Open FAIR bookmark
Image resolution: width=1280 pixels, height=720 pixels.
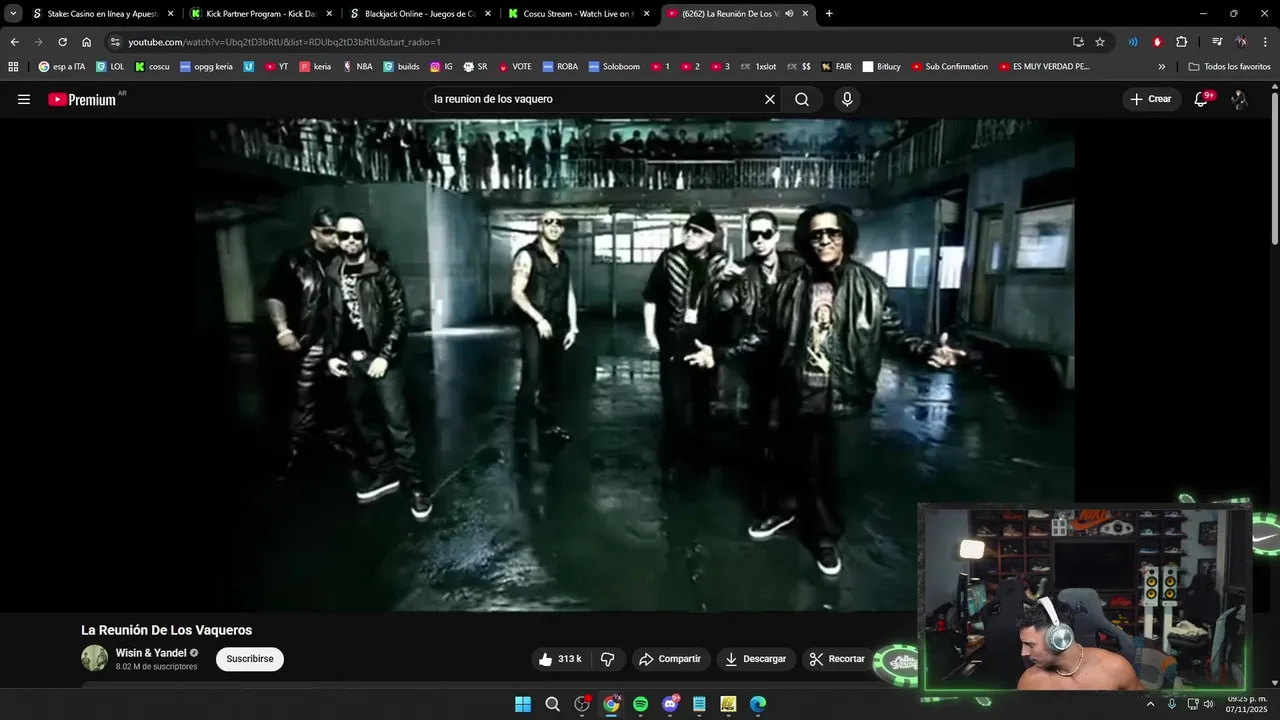click(837, 67)
